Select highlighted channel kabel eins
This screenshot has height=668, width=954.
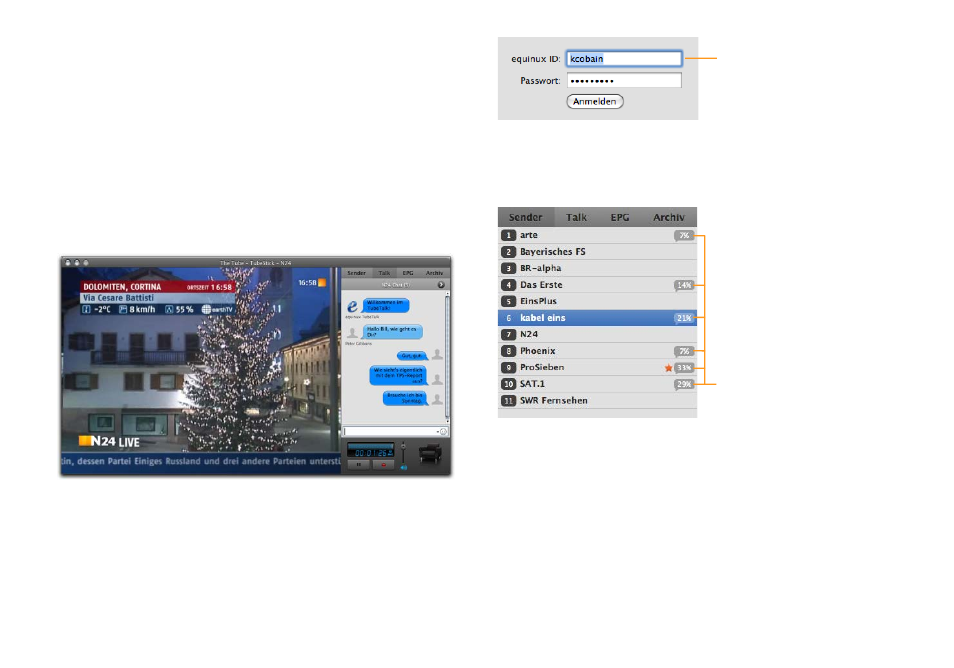[x=597, y=318]
